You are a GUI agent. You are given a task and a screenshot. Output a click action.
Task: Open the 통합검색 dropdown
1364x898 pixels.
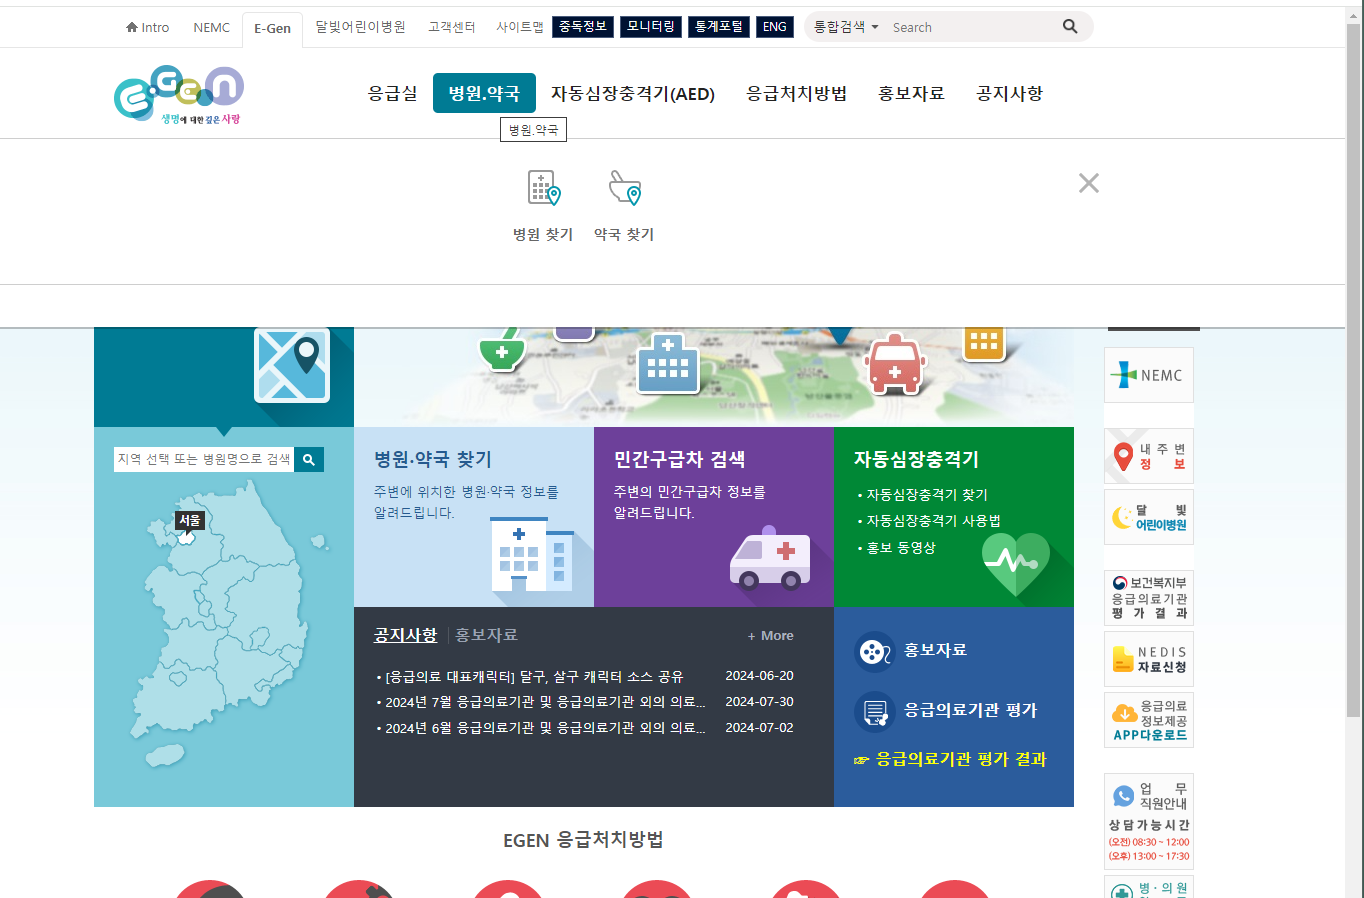pos(846,27)
